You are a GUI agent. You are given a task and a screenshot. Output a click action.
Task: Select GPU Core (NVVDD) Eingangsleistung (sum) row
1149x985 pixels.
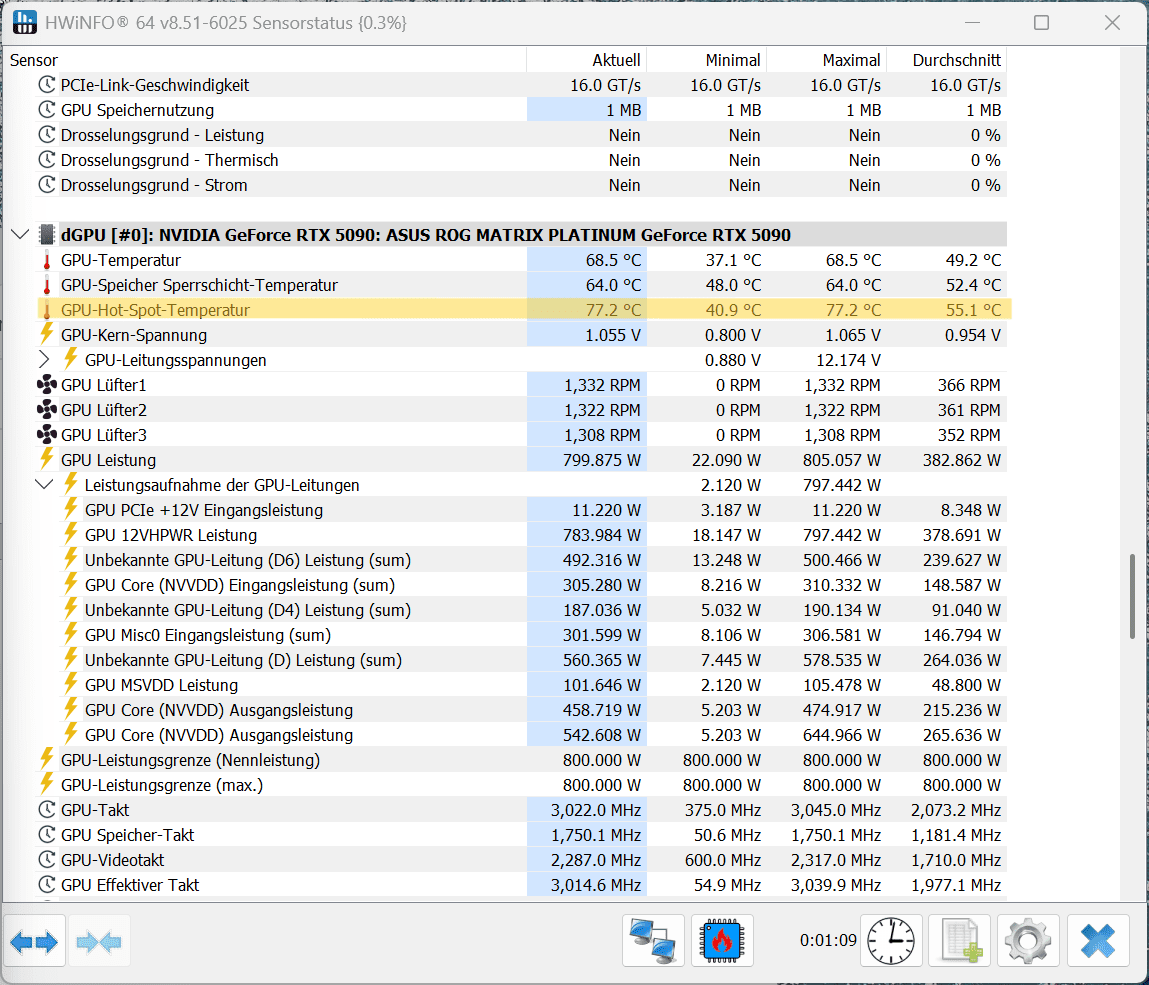(x=521, y=585)
